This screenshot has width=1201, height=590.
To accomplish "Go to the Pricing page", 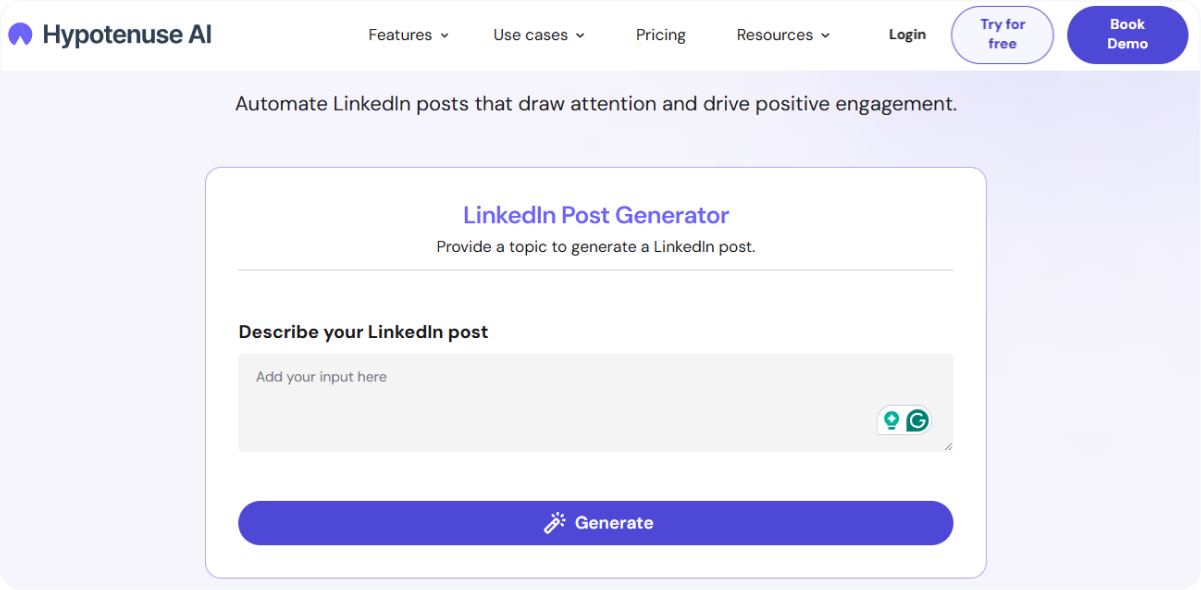I will pos(661,35).
